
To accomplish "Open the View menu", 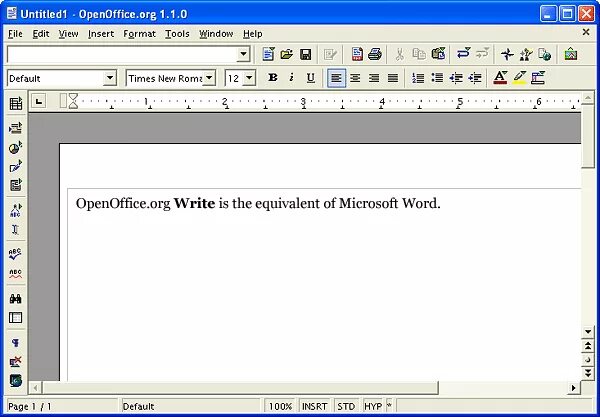I will pyautogui.click(x=68, y=34).
